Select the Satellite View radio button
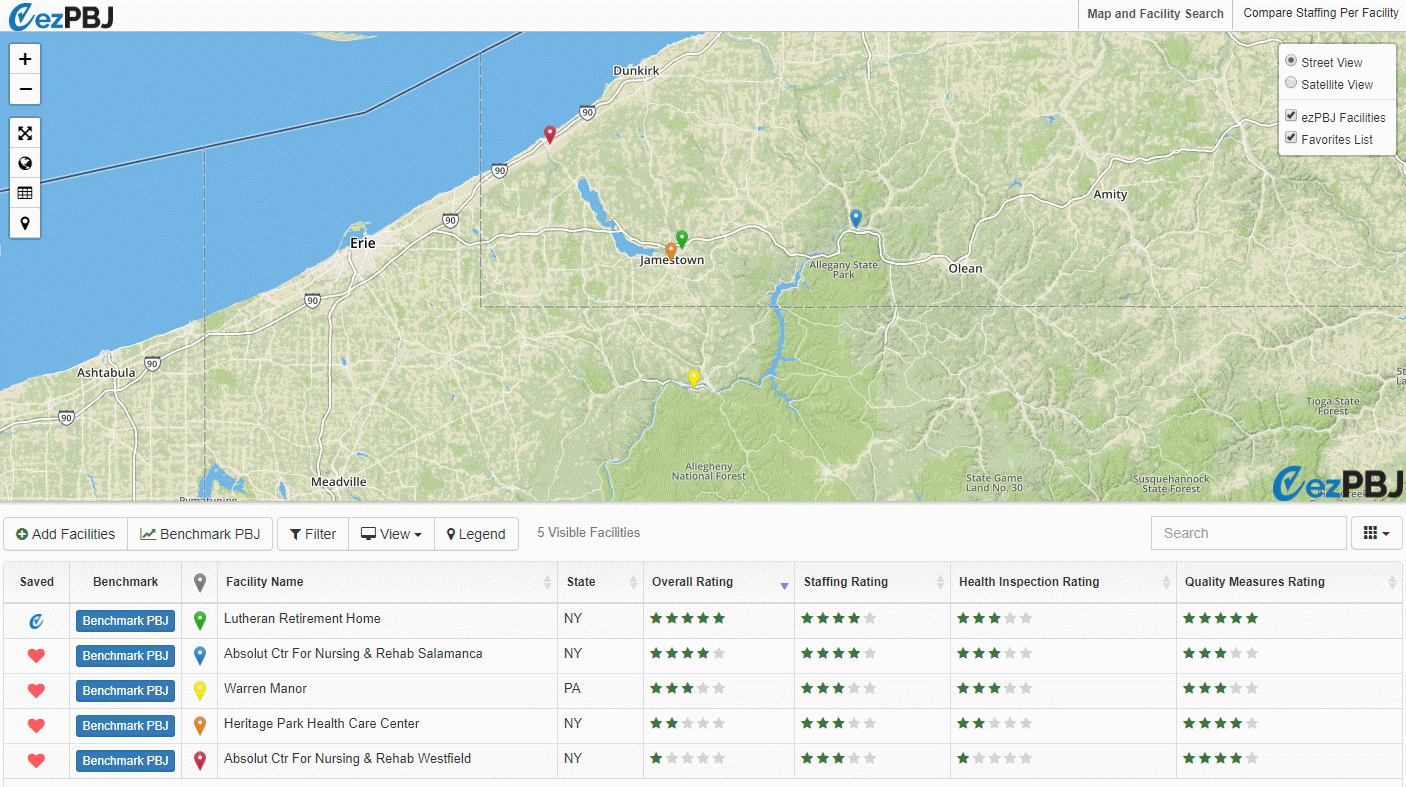1406x787 pixels. pyautogui.click(x=1291, y=84)
